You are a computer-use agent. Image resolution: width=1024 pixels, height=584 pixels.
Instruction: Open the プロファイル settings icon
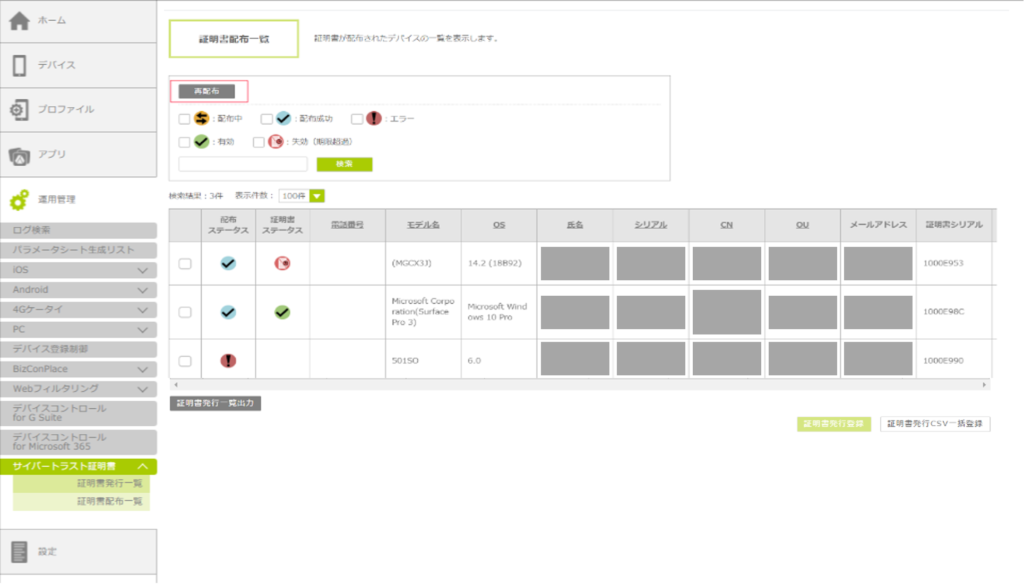pos(19,110)
